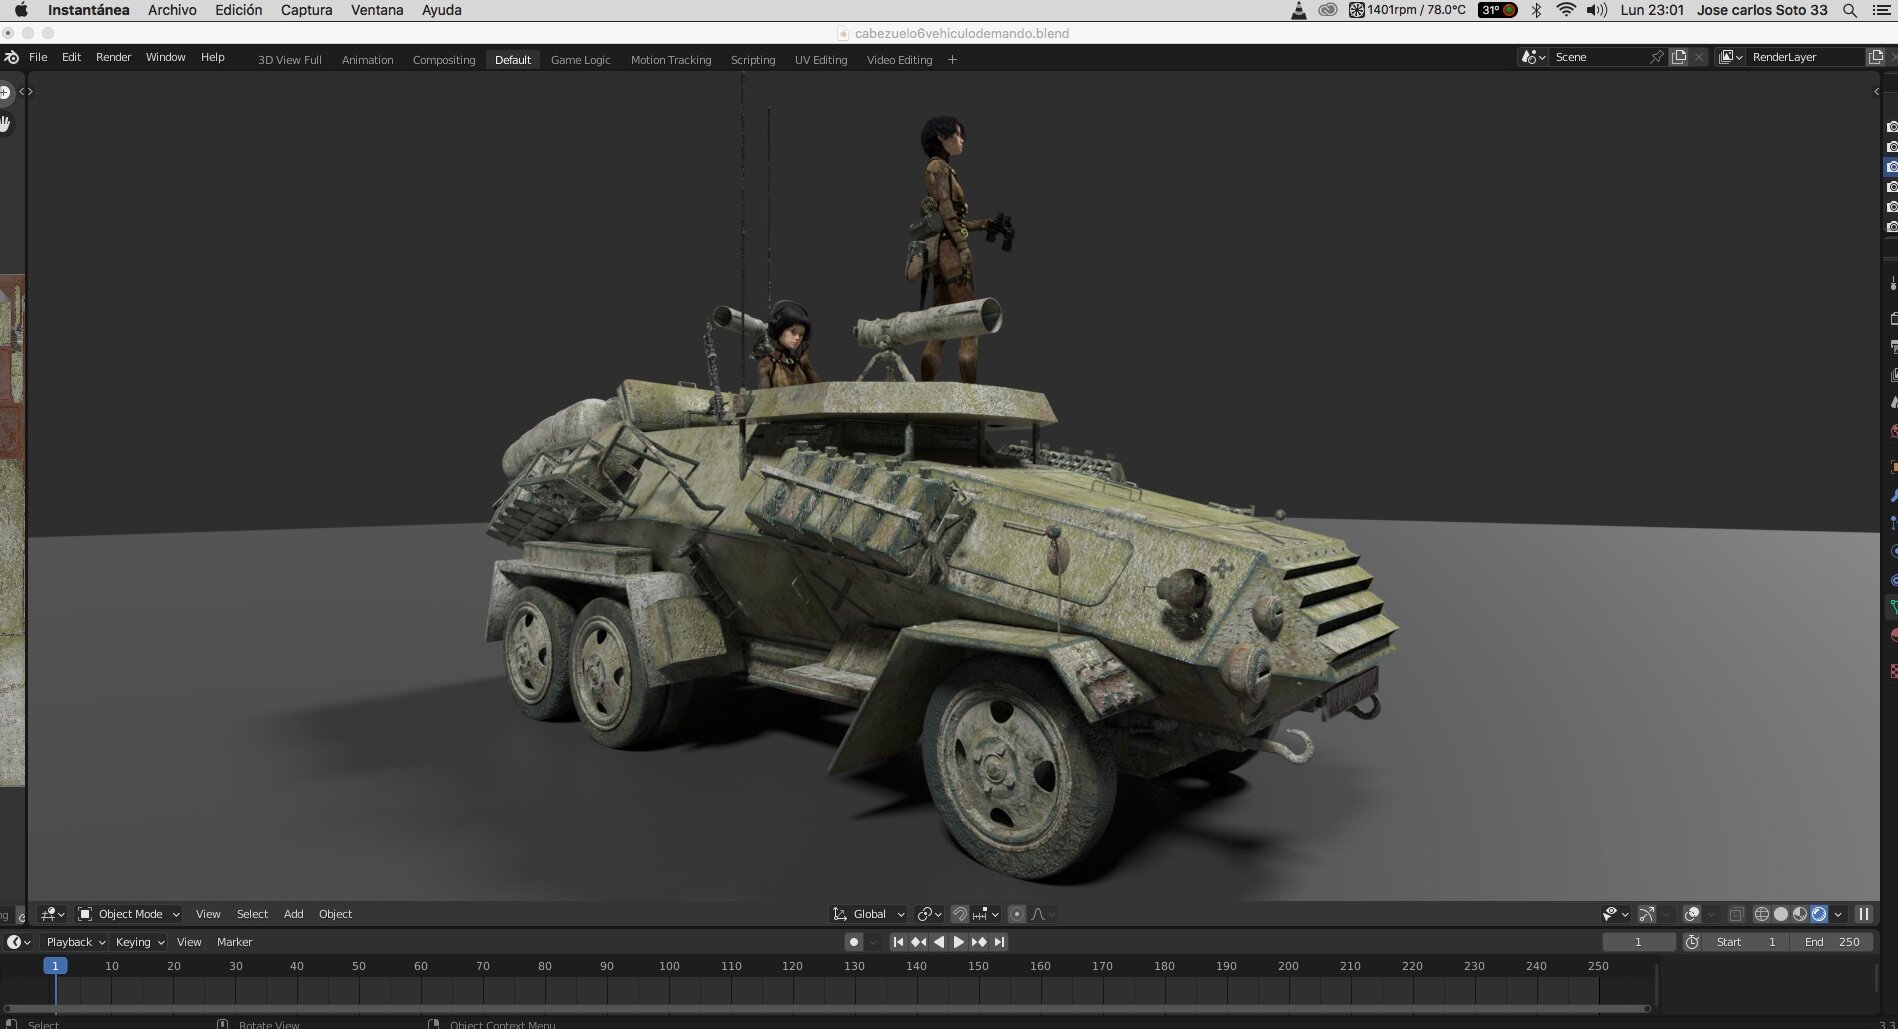Toggle auto keying record button

[853, 942]
